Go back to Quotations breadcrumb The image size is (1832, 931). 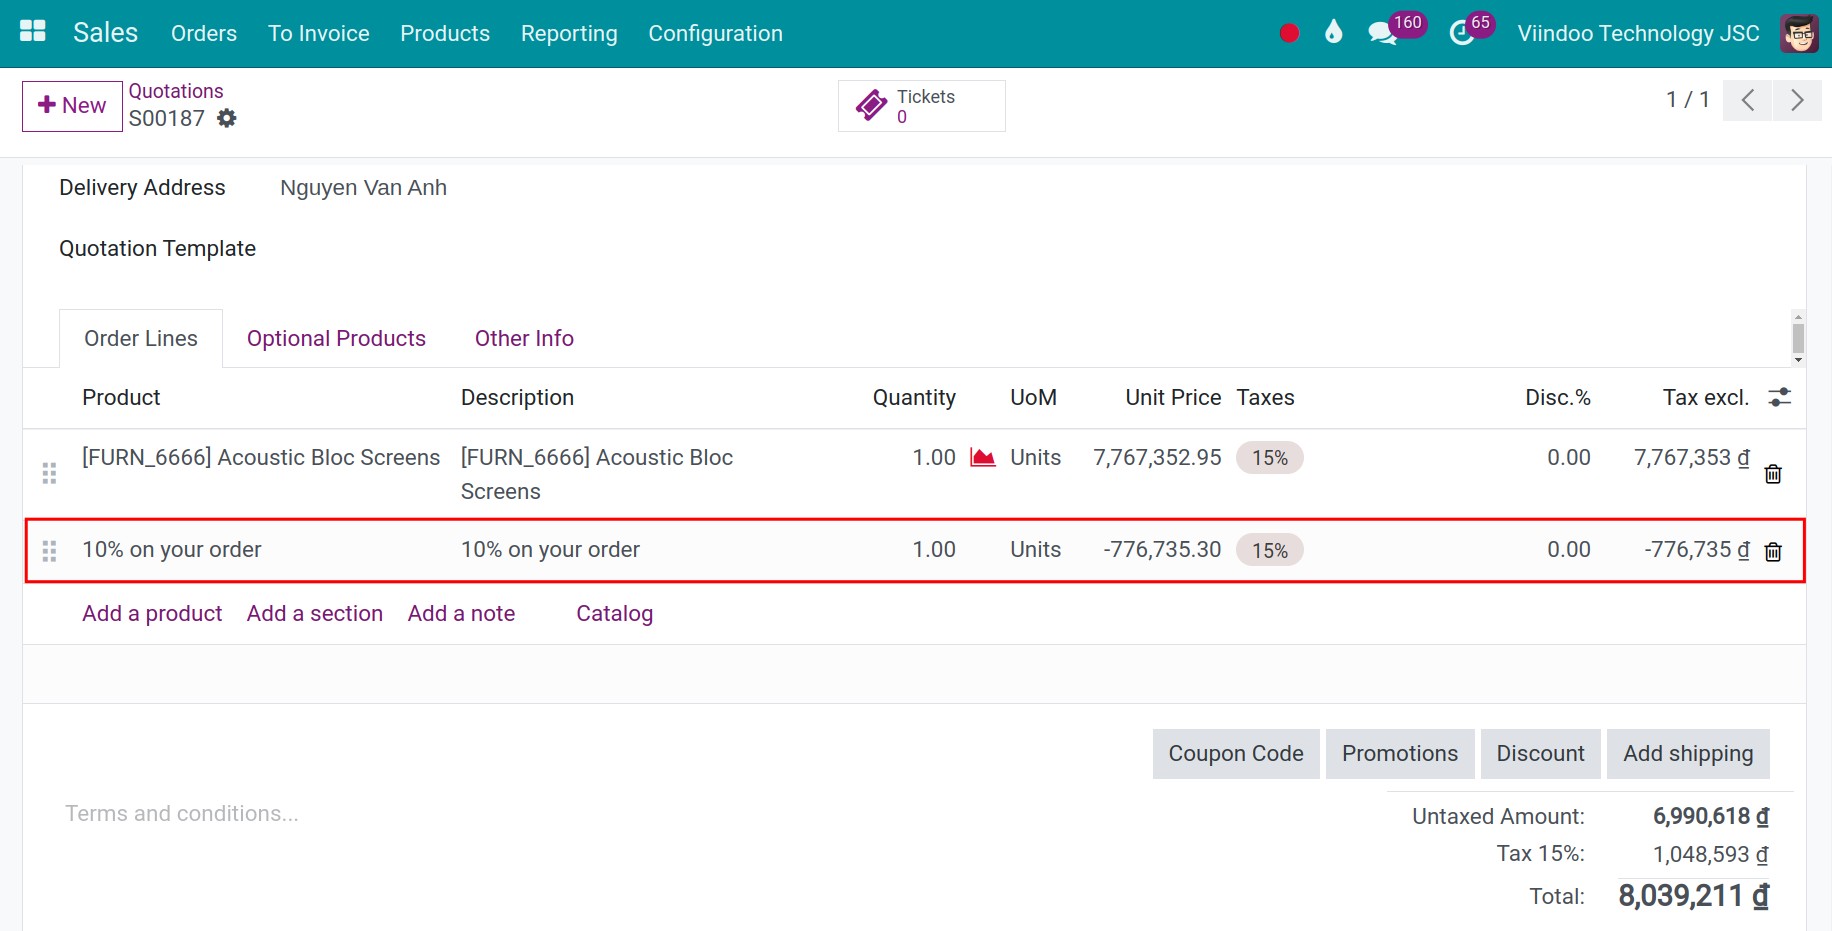(176, 91)
